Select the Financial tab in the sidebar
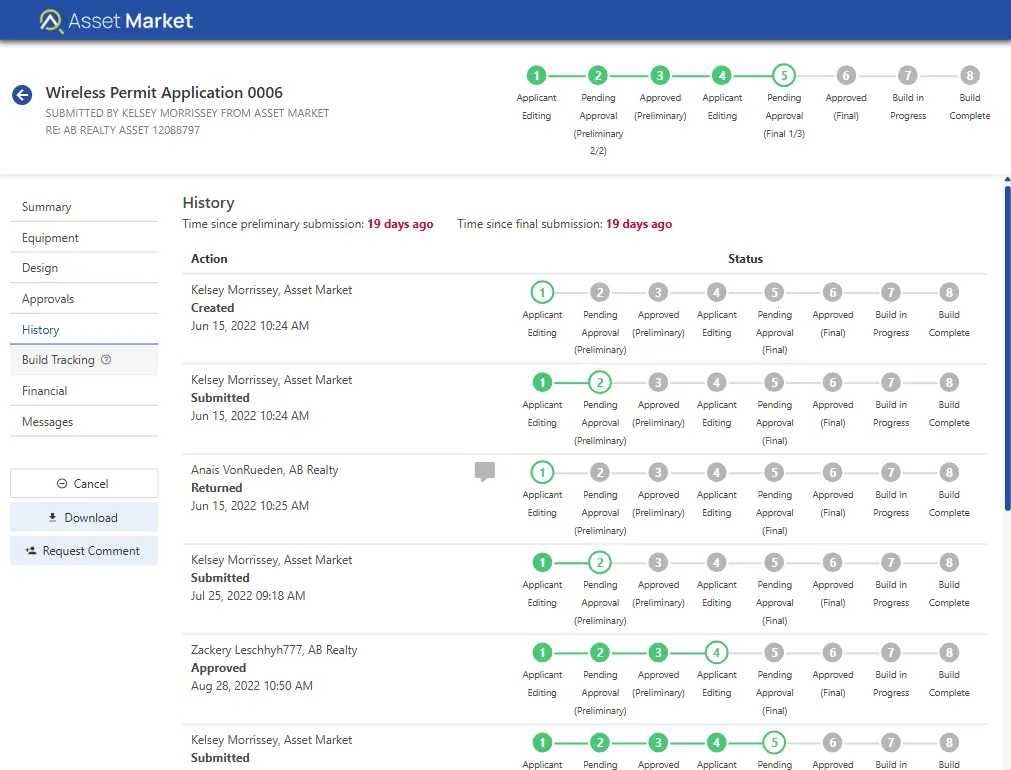Image resolution: width=1011 pixels, height=770 pixels. tap(45, 391)
